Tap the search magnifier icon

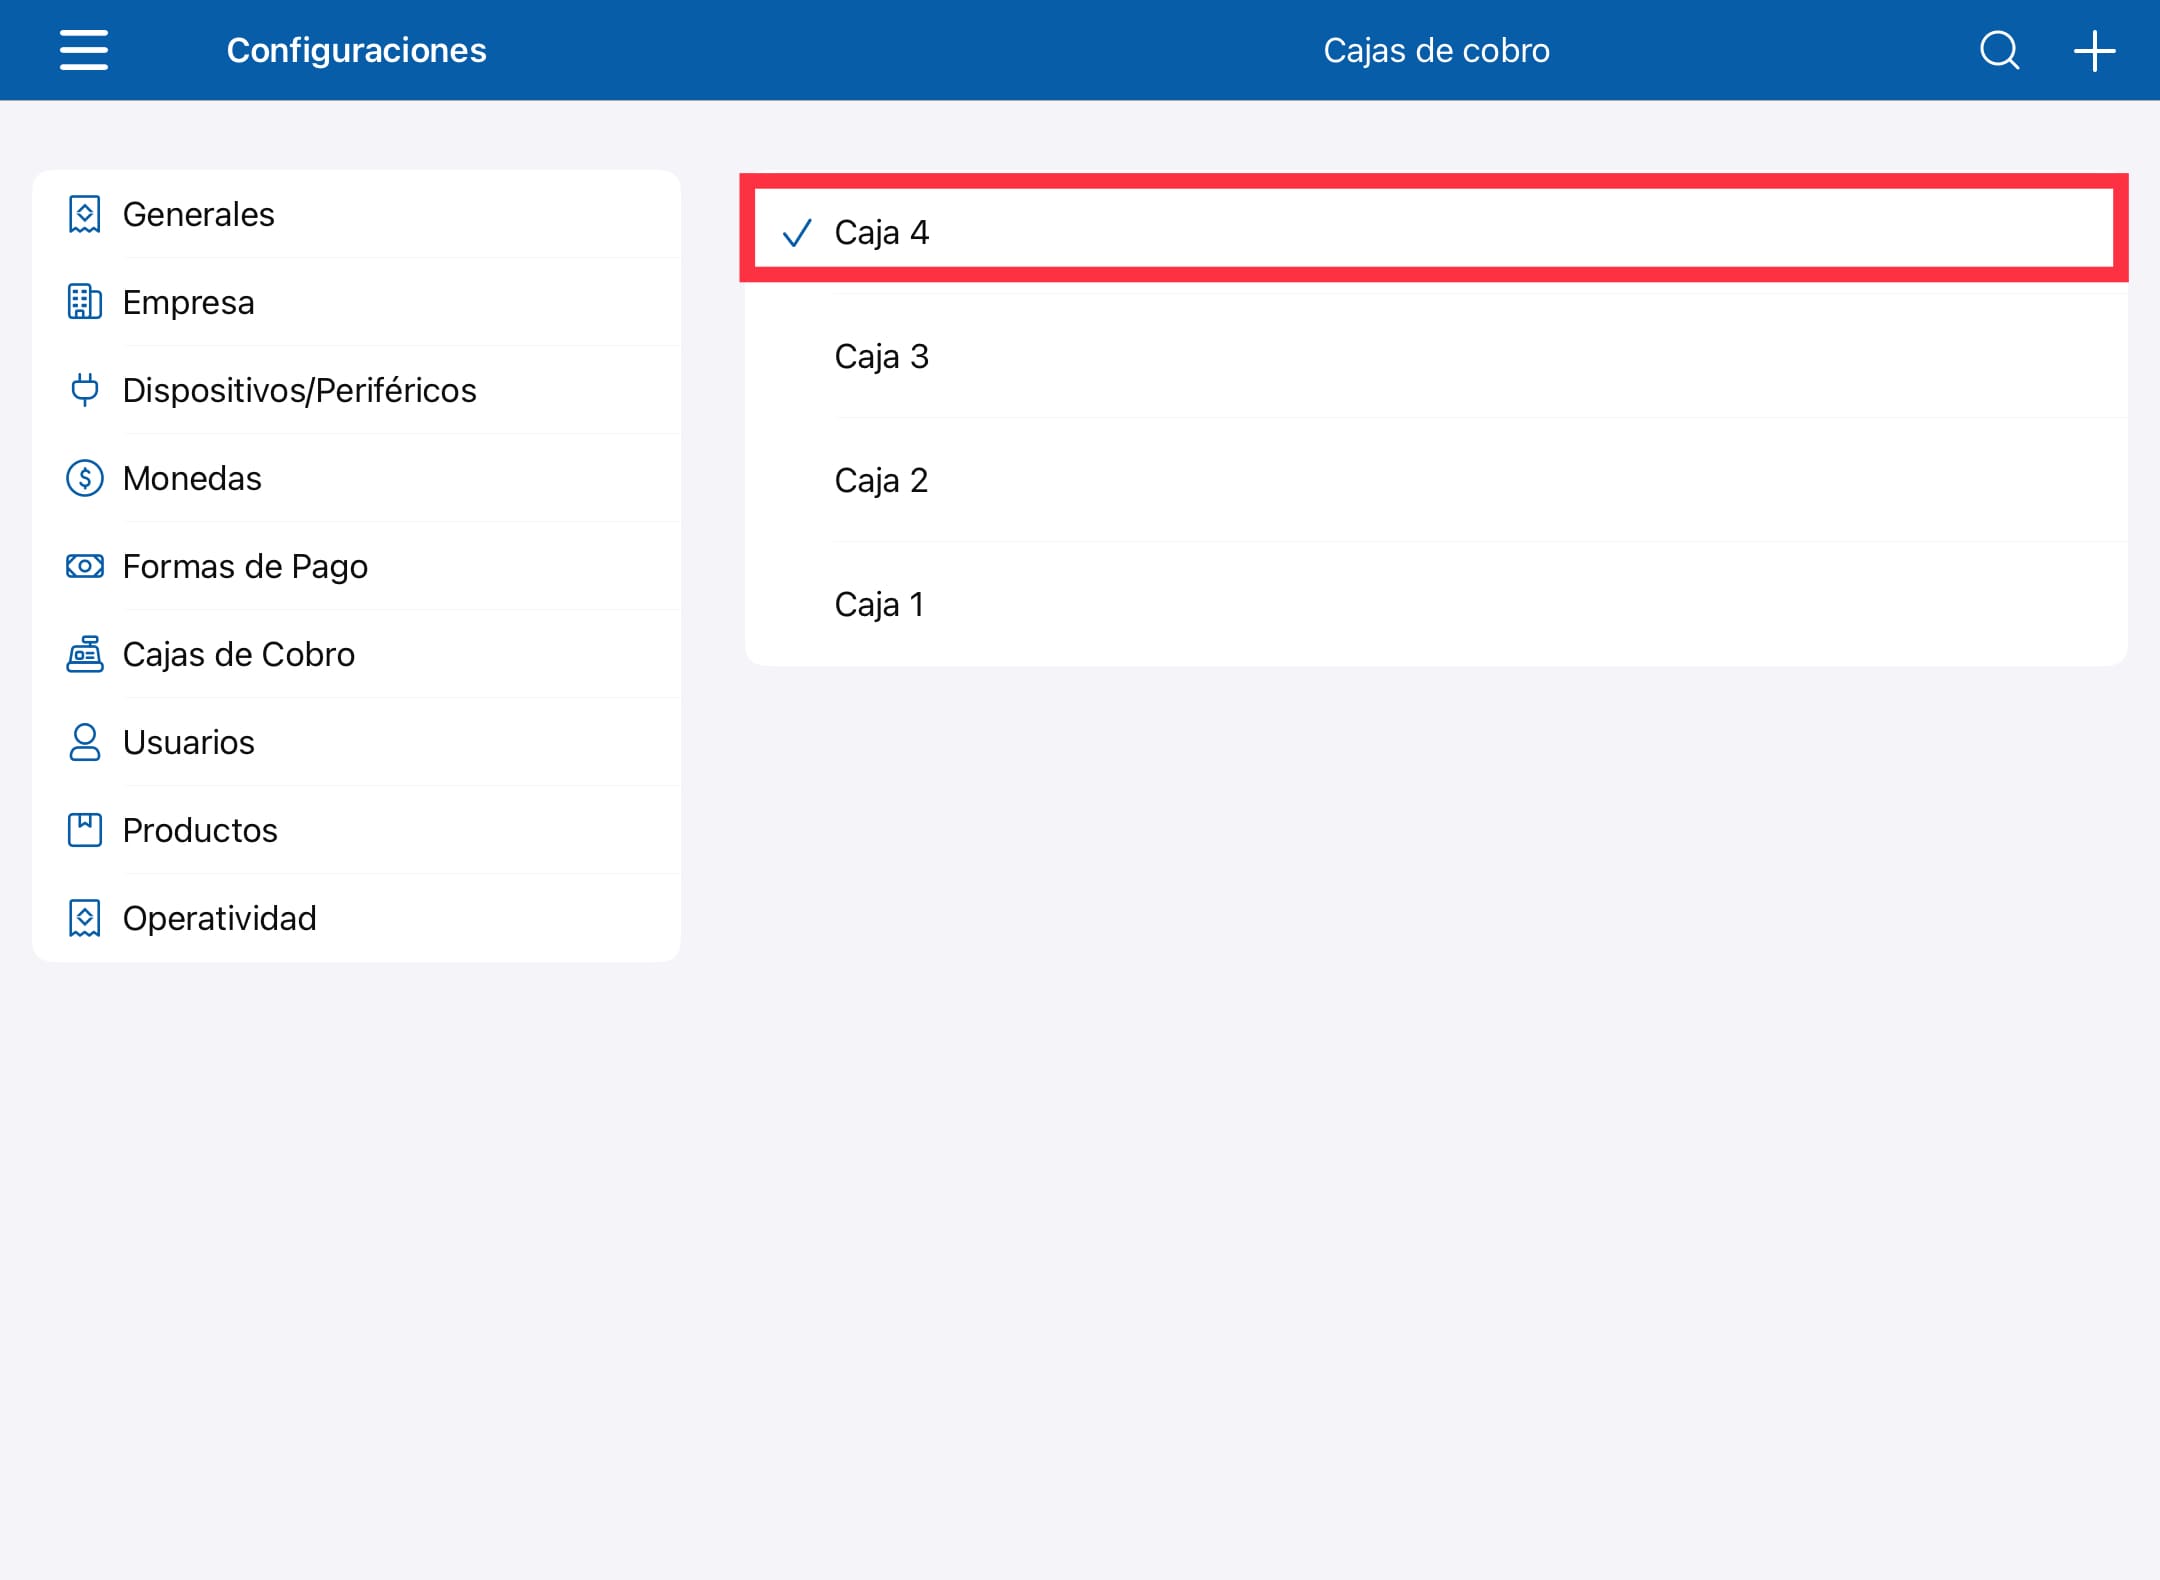2000,50
